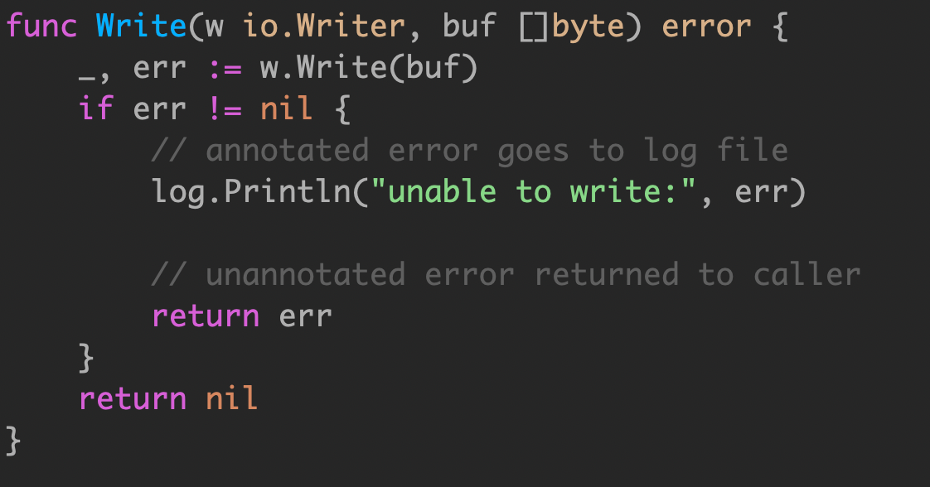Click the if keyword

[x=96, y=109]
